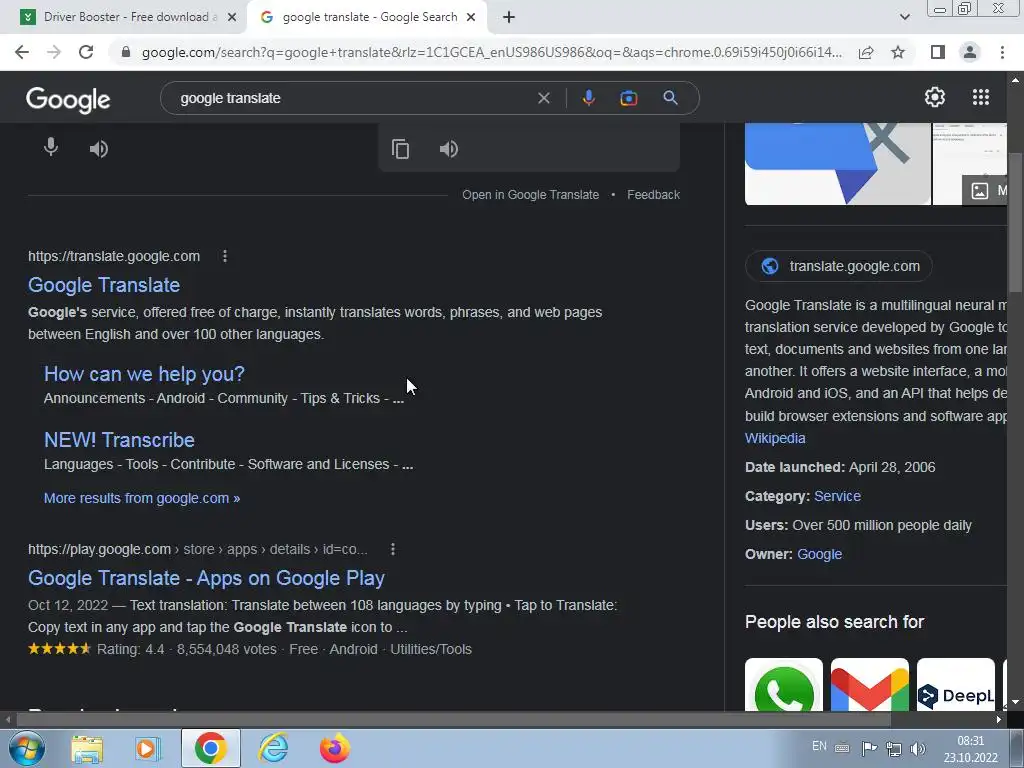This screenshot has height=768, width=1024.
Task: Click the Google logo
Action: tap(68, 99)
